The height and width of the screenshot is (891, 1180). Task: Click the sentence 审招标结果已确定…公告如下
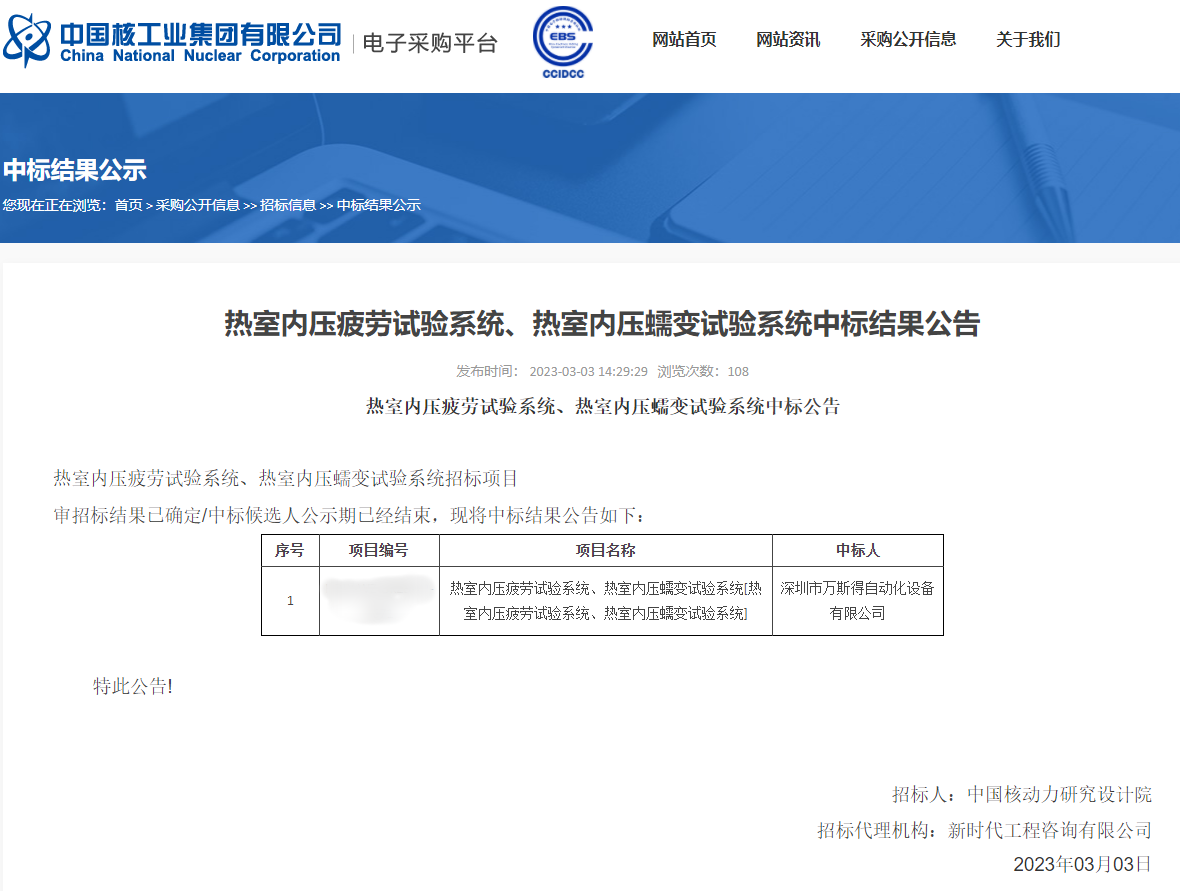[x=348, y=515]
